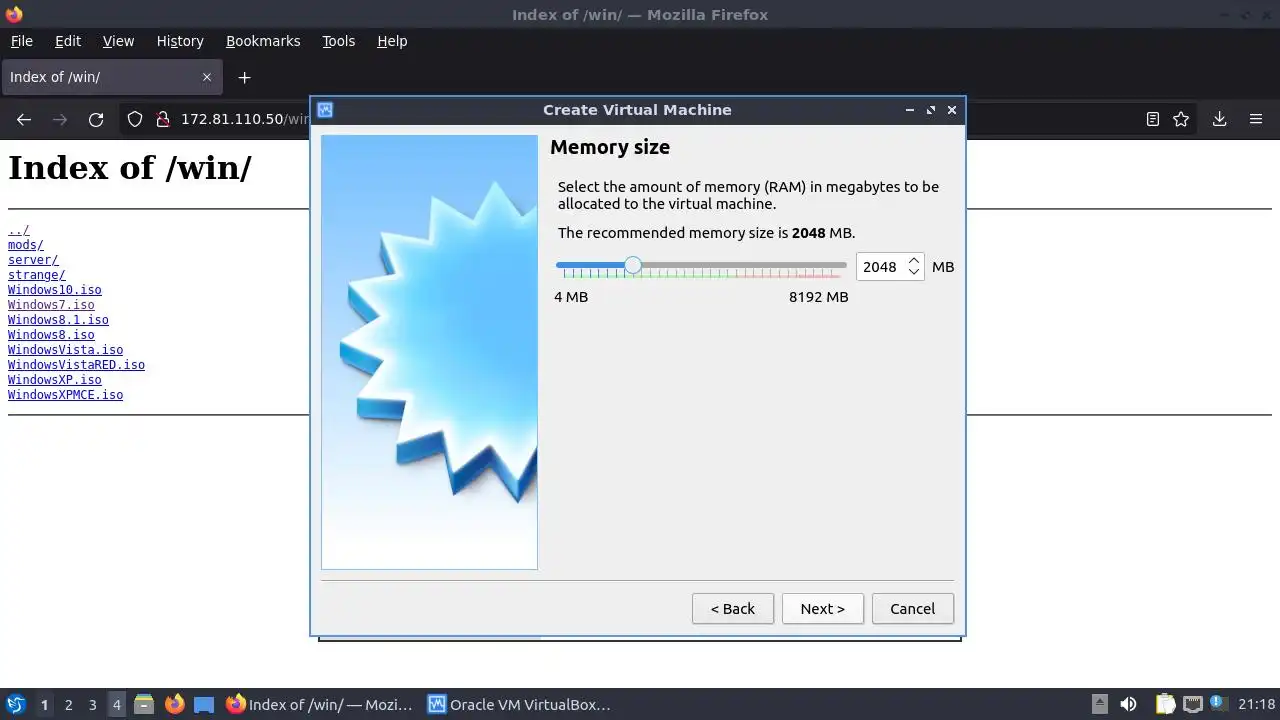Bookmark this page with the star icon
This screenshot has width=1280, height=720.
(1181, 119)
